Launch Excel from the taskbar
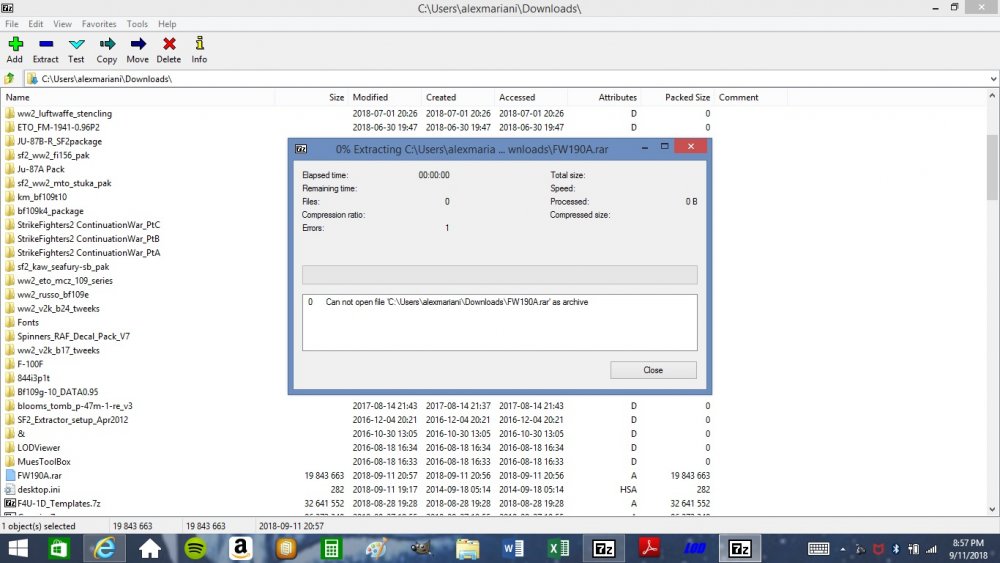This screenshot has width=1000, height=563. [559, 548]
